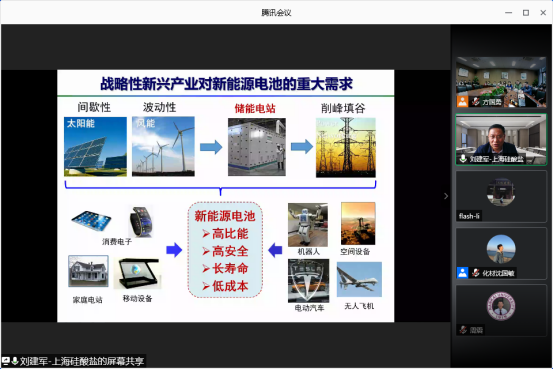
Task: Select the university crest avatar on the bottom tile
Action: coord(501,306)
